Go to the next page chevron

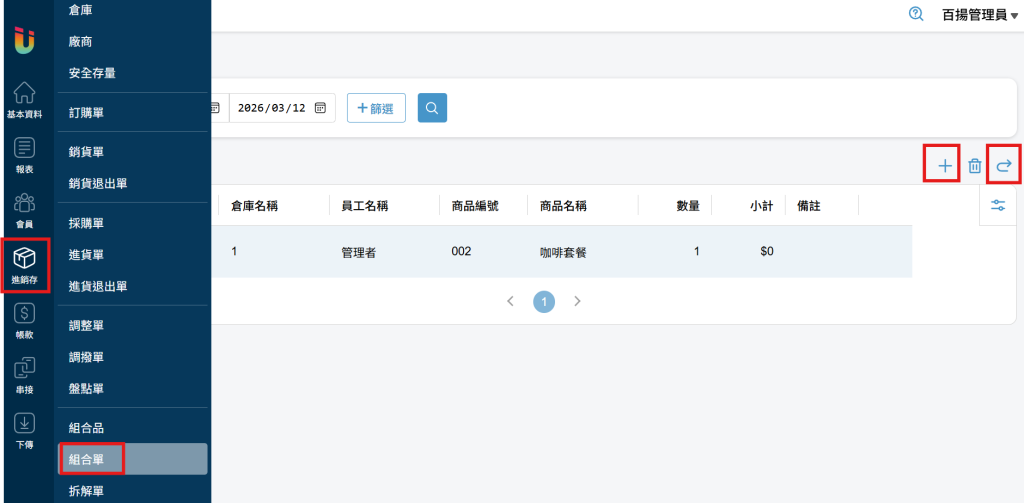pos(577,300)
